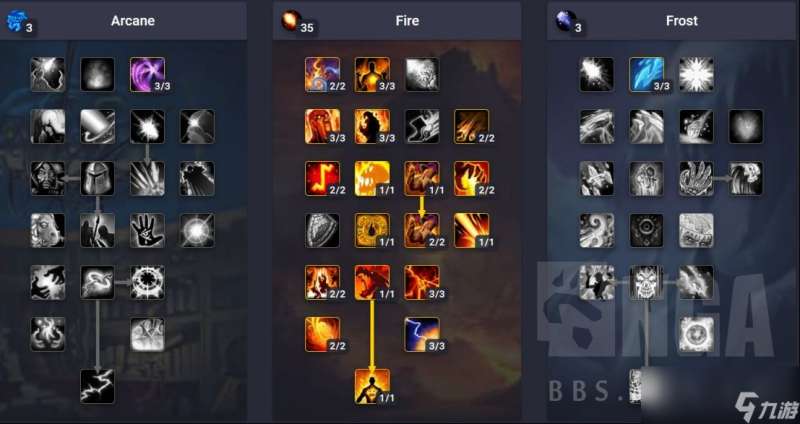Click the helmet icon in Arcane tree
The image size is (800, 424).
[97, 179]
